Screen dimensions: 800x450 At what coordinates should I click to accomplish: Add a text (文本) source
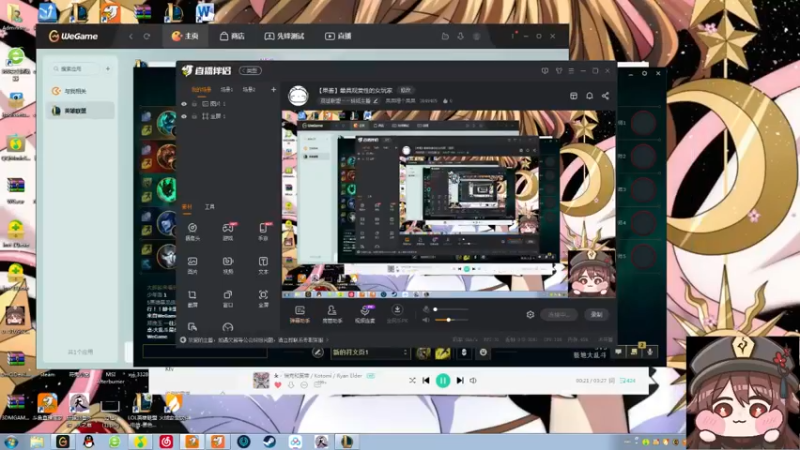(263, 265)
